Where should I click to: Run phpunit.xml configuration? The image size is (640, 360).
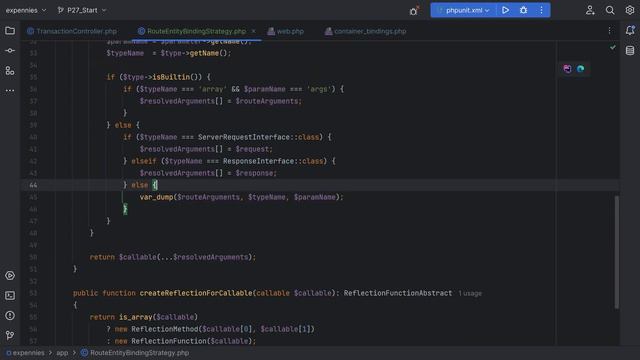click(505, 10)
